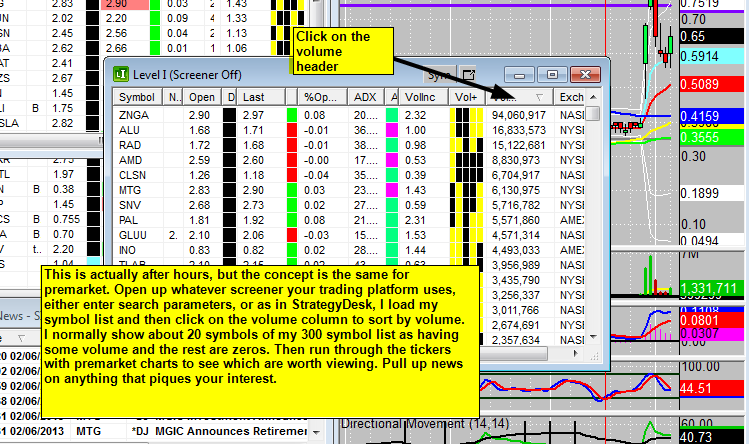Click the red 44.51 indicator label

[711, 388]
